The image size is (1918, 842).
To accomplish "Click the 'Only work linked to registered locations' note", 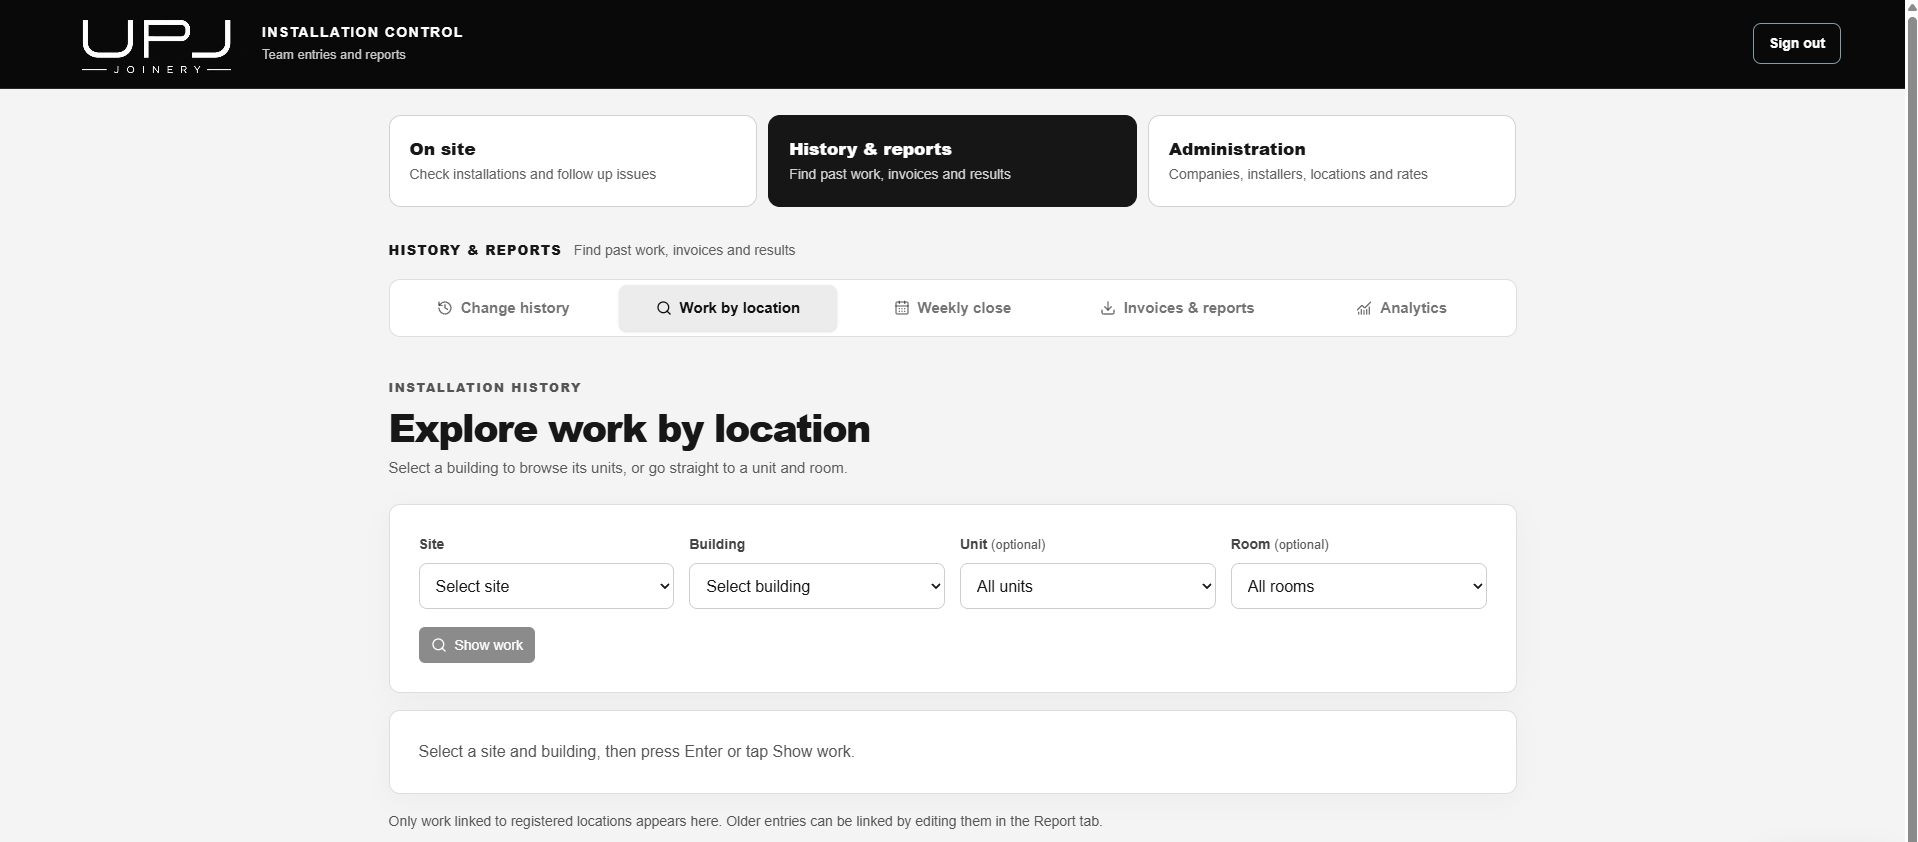I will (x=745, y=821).
